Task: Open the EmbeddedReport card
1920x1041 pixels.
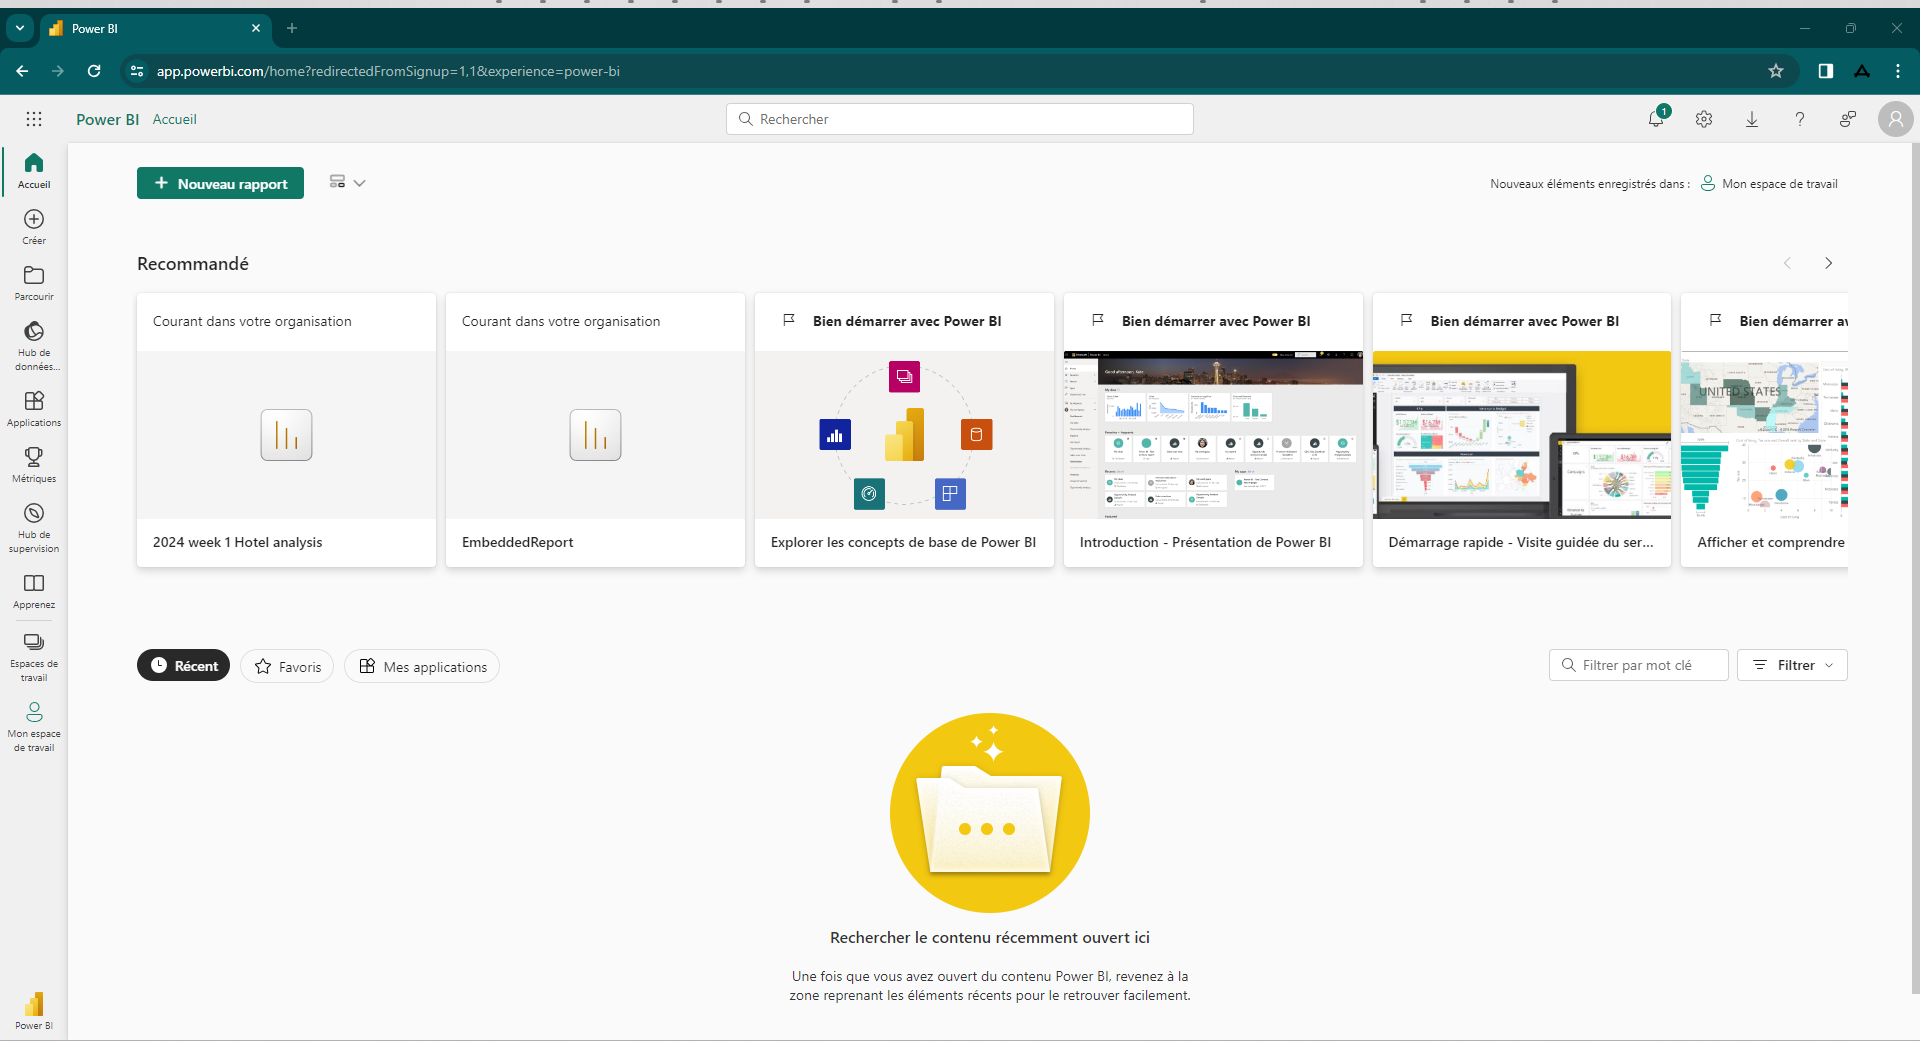Action: point(595,430)
